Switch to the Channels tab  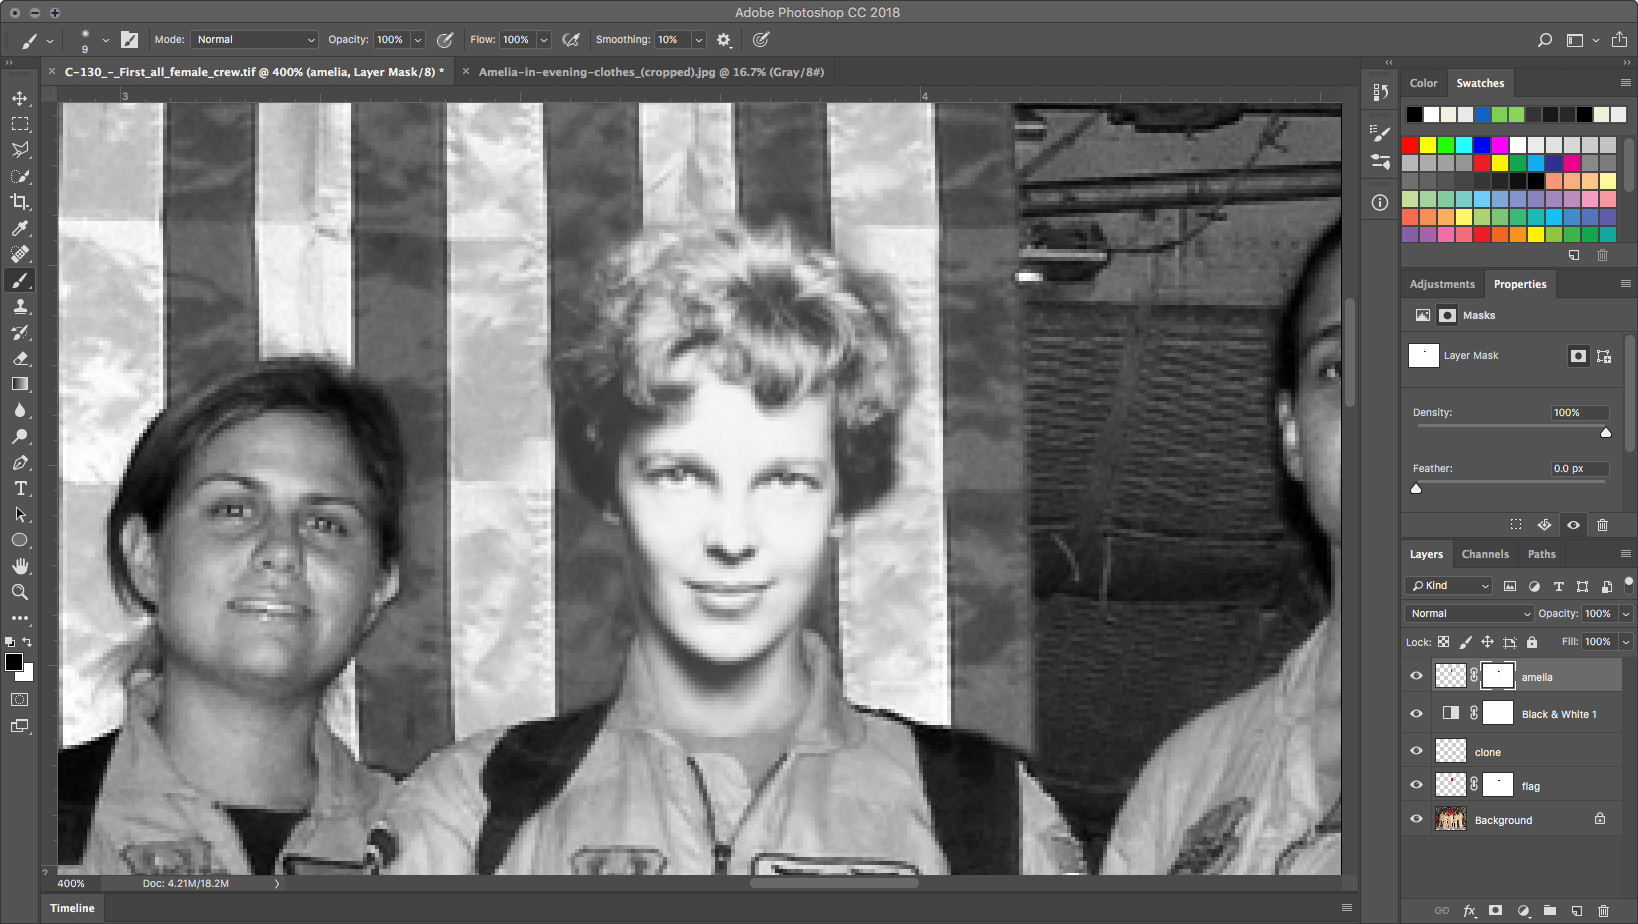(x=1484, y=554)
